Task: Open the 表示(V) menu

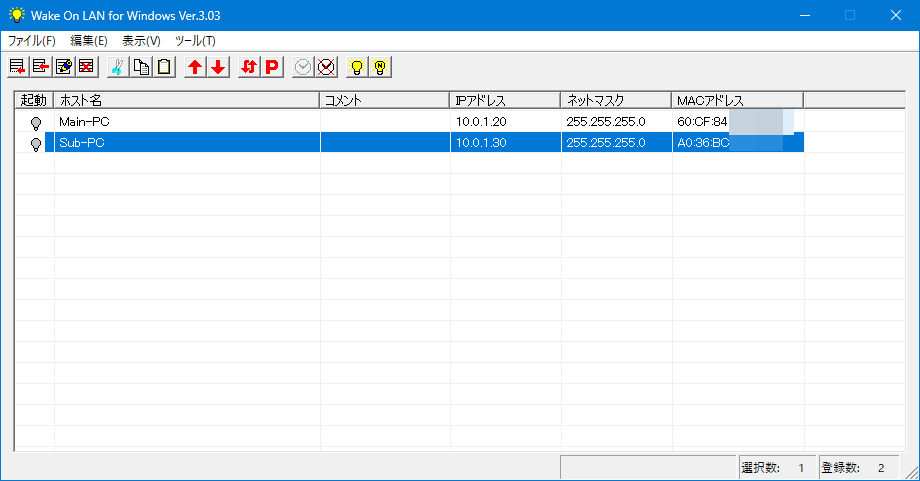Action: (141, 41)
